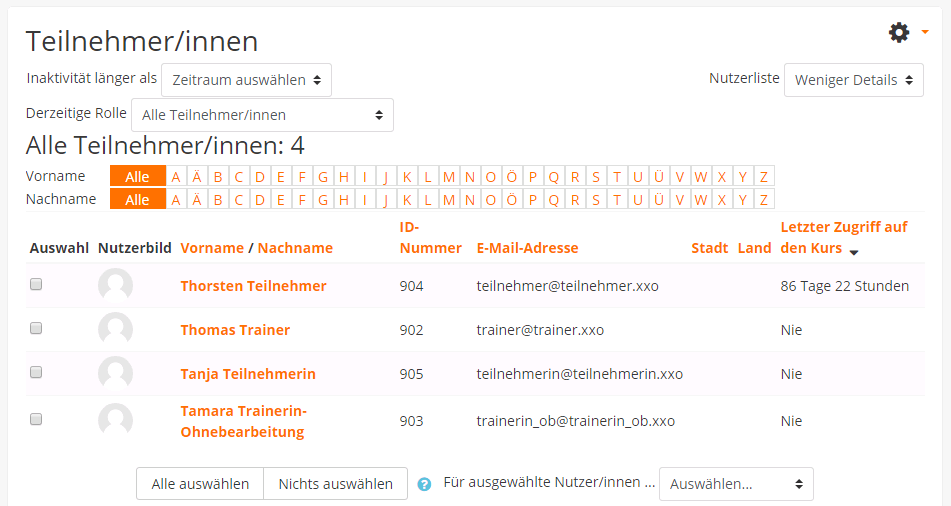This screenshot has height=506, width=951.
Task: Click Thomas Trainer's avatar image
Action: point(115,330)
